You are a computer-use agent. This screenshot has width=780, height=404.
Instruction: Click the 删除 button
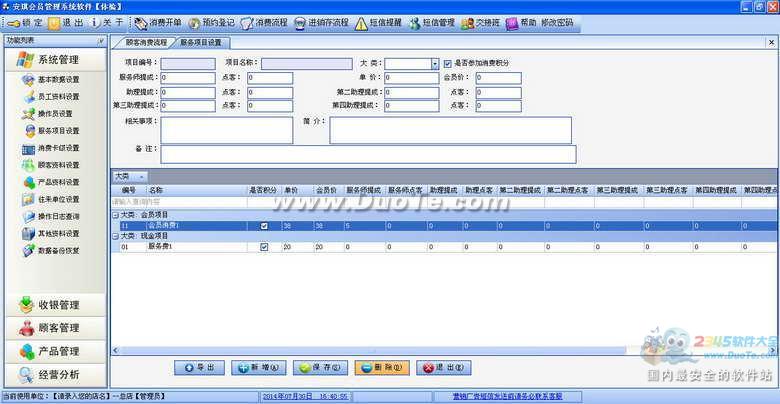(x=382, y=368)
